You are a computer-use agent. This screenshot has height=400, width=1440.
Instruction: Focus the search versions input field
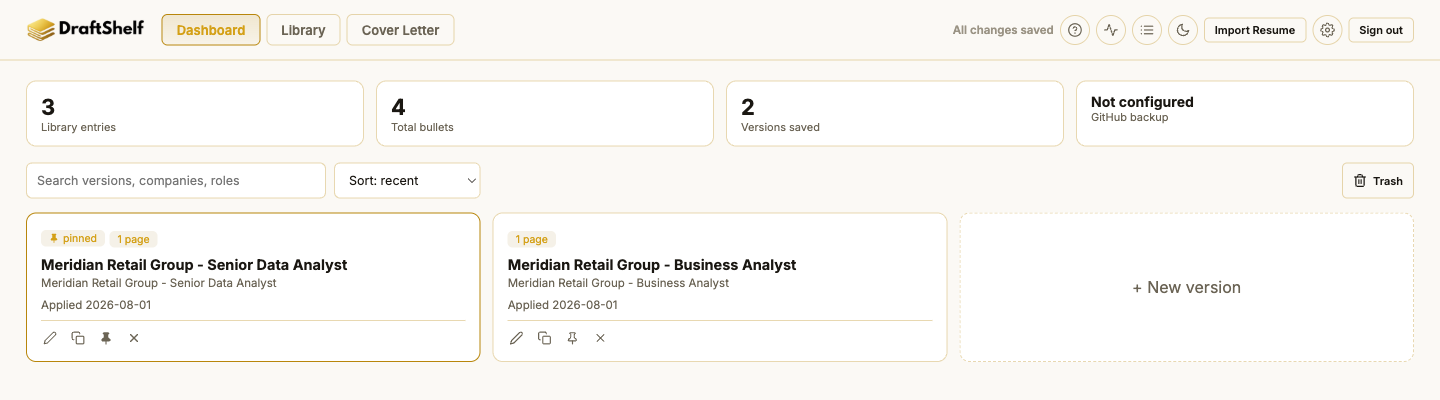click(x=176, y=181)
